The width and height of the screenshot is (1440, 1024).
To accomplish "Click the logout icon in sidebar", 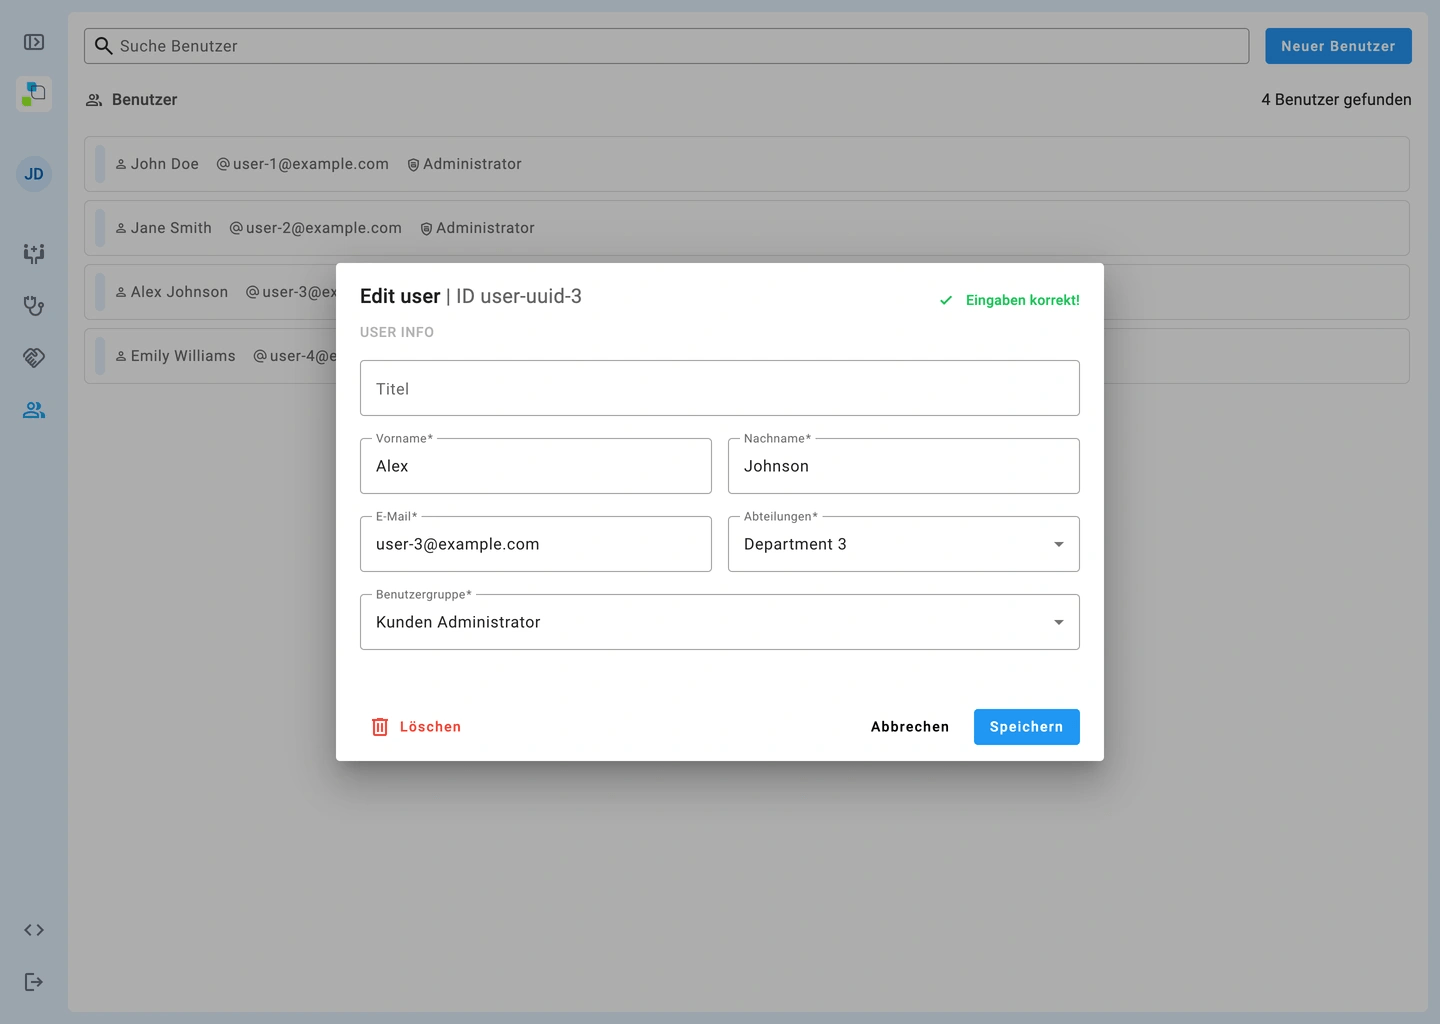I will pyautogui.click(x=34, y=982).
